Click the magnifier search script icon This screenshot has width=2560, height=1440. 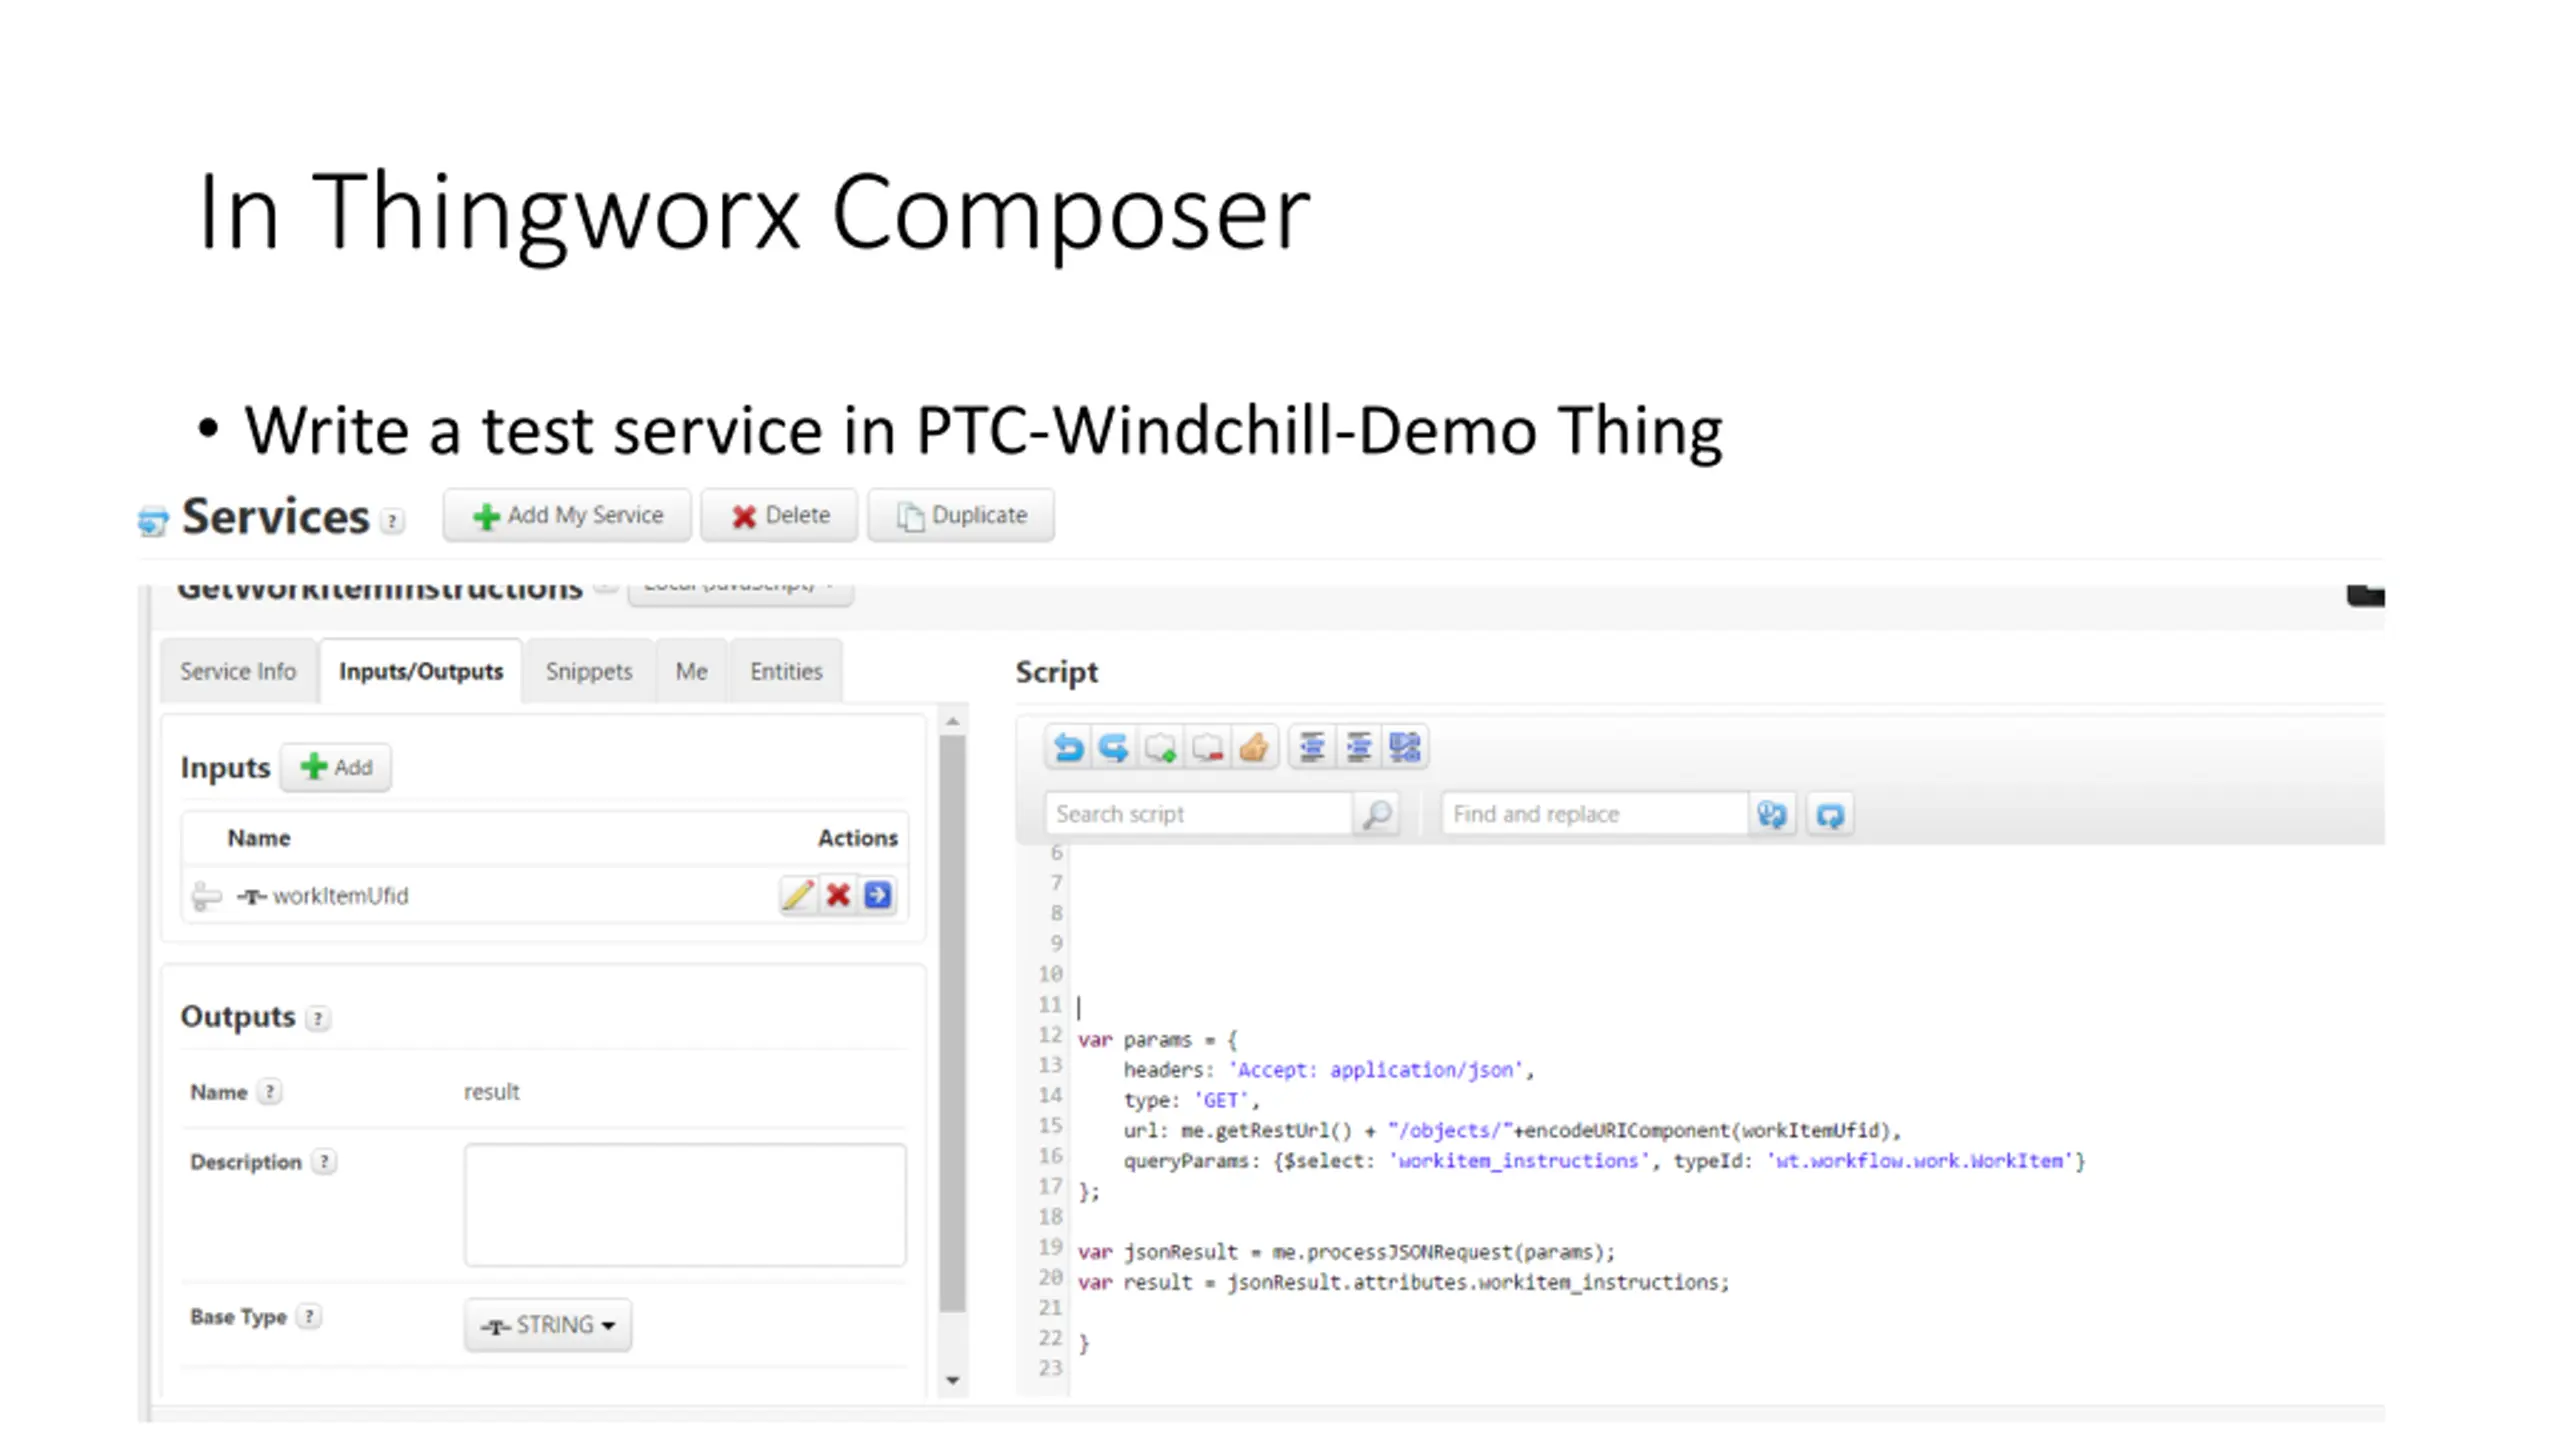tap(1376, 814)
